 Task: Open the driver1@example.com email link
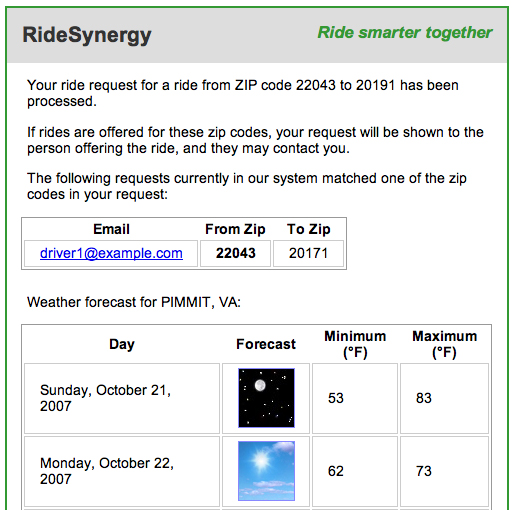point(111,253)
